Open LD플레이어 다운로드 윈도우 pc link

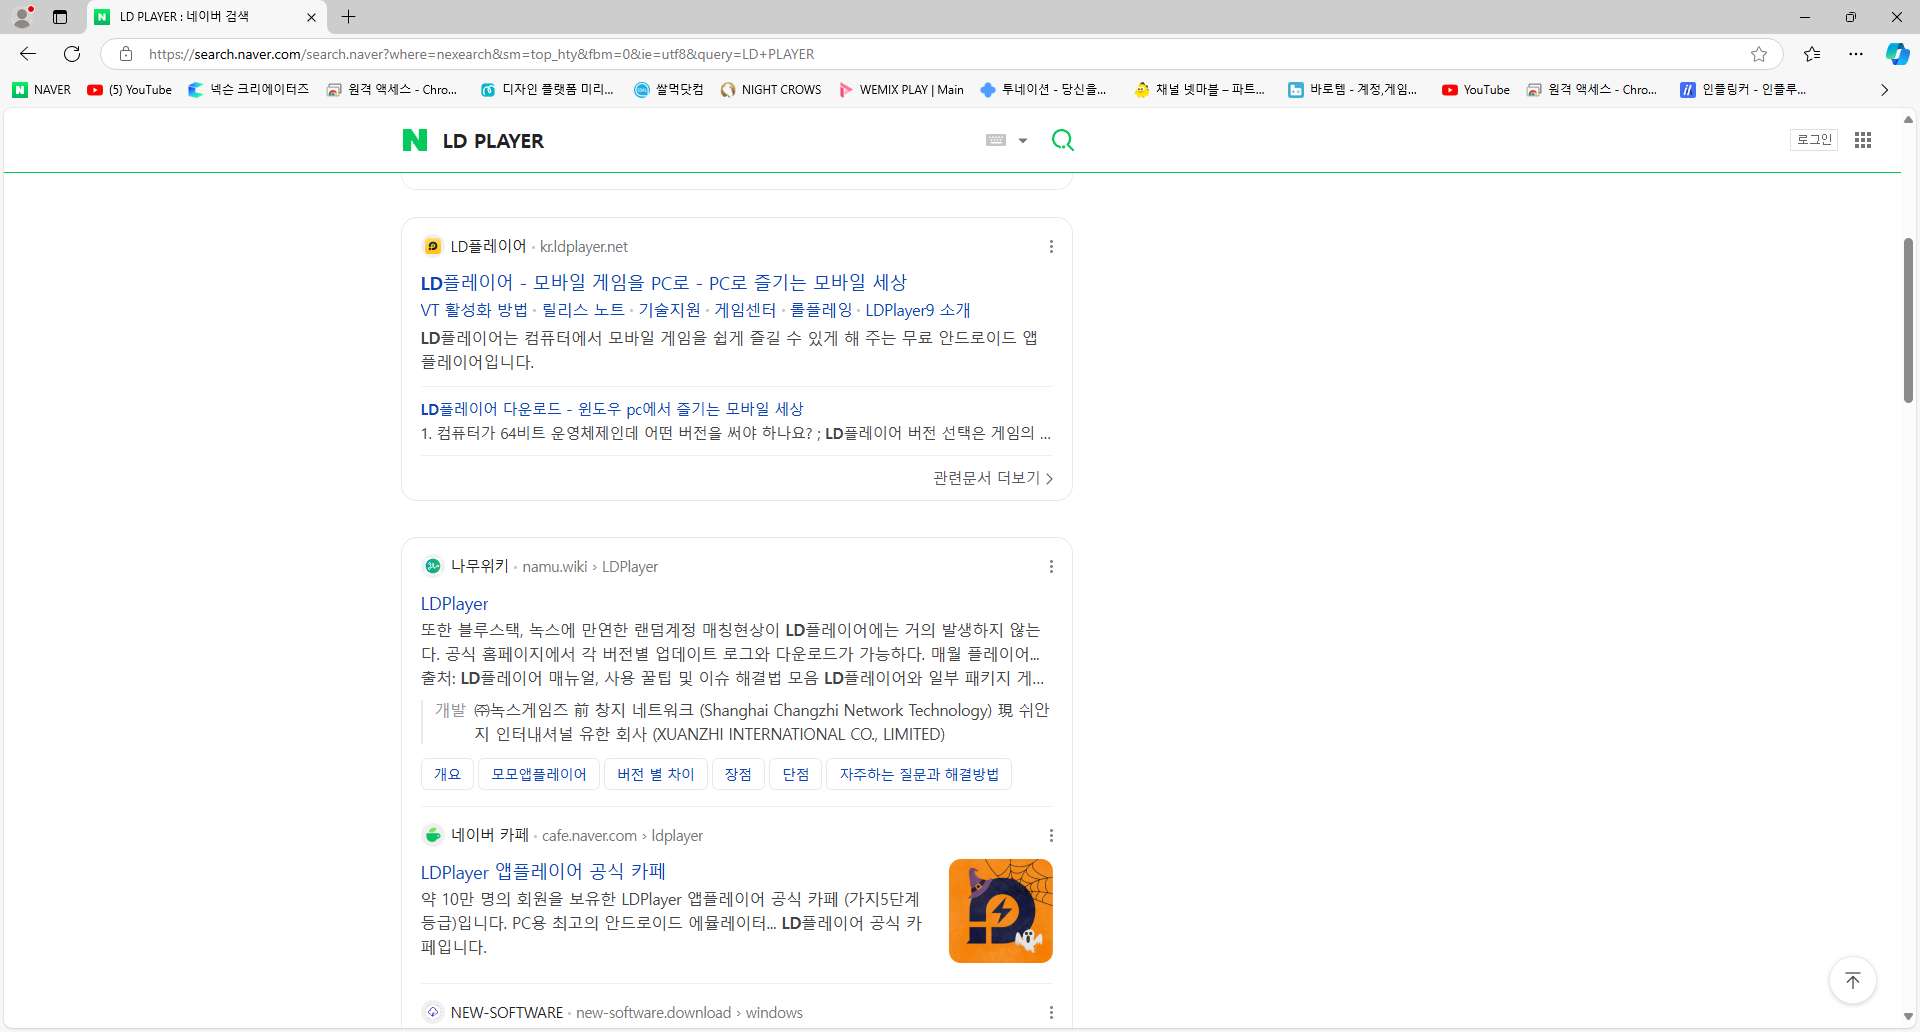[612, 409]
